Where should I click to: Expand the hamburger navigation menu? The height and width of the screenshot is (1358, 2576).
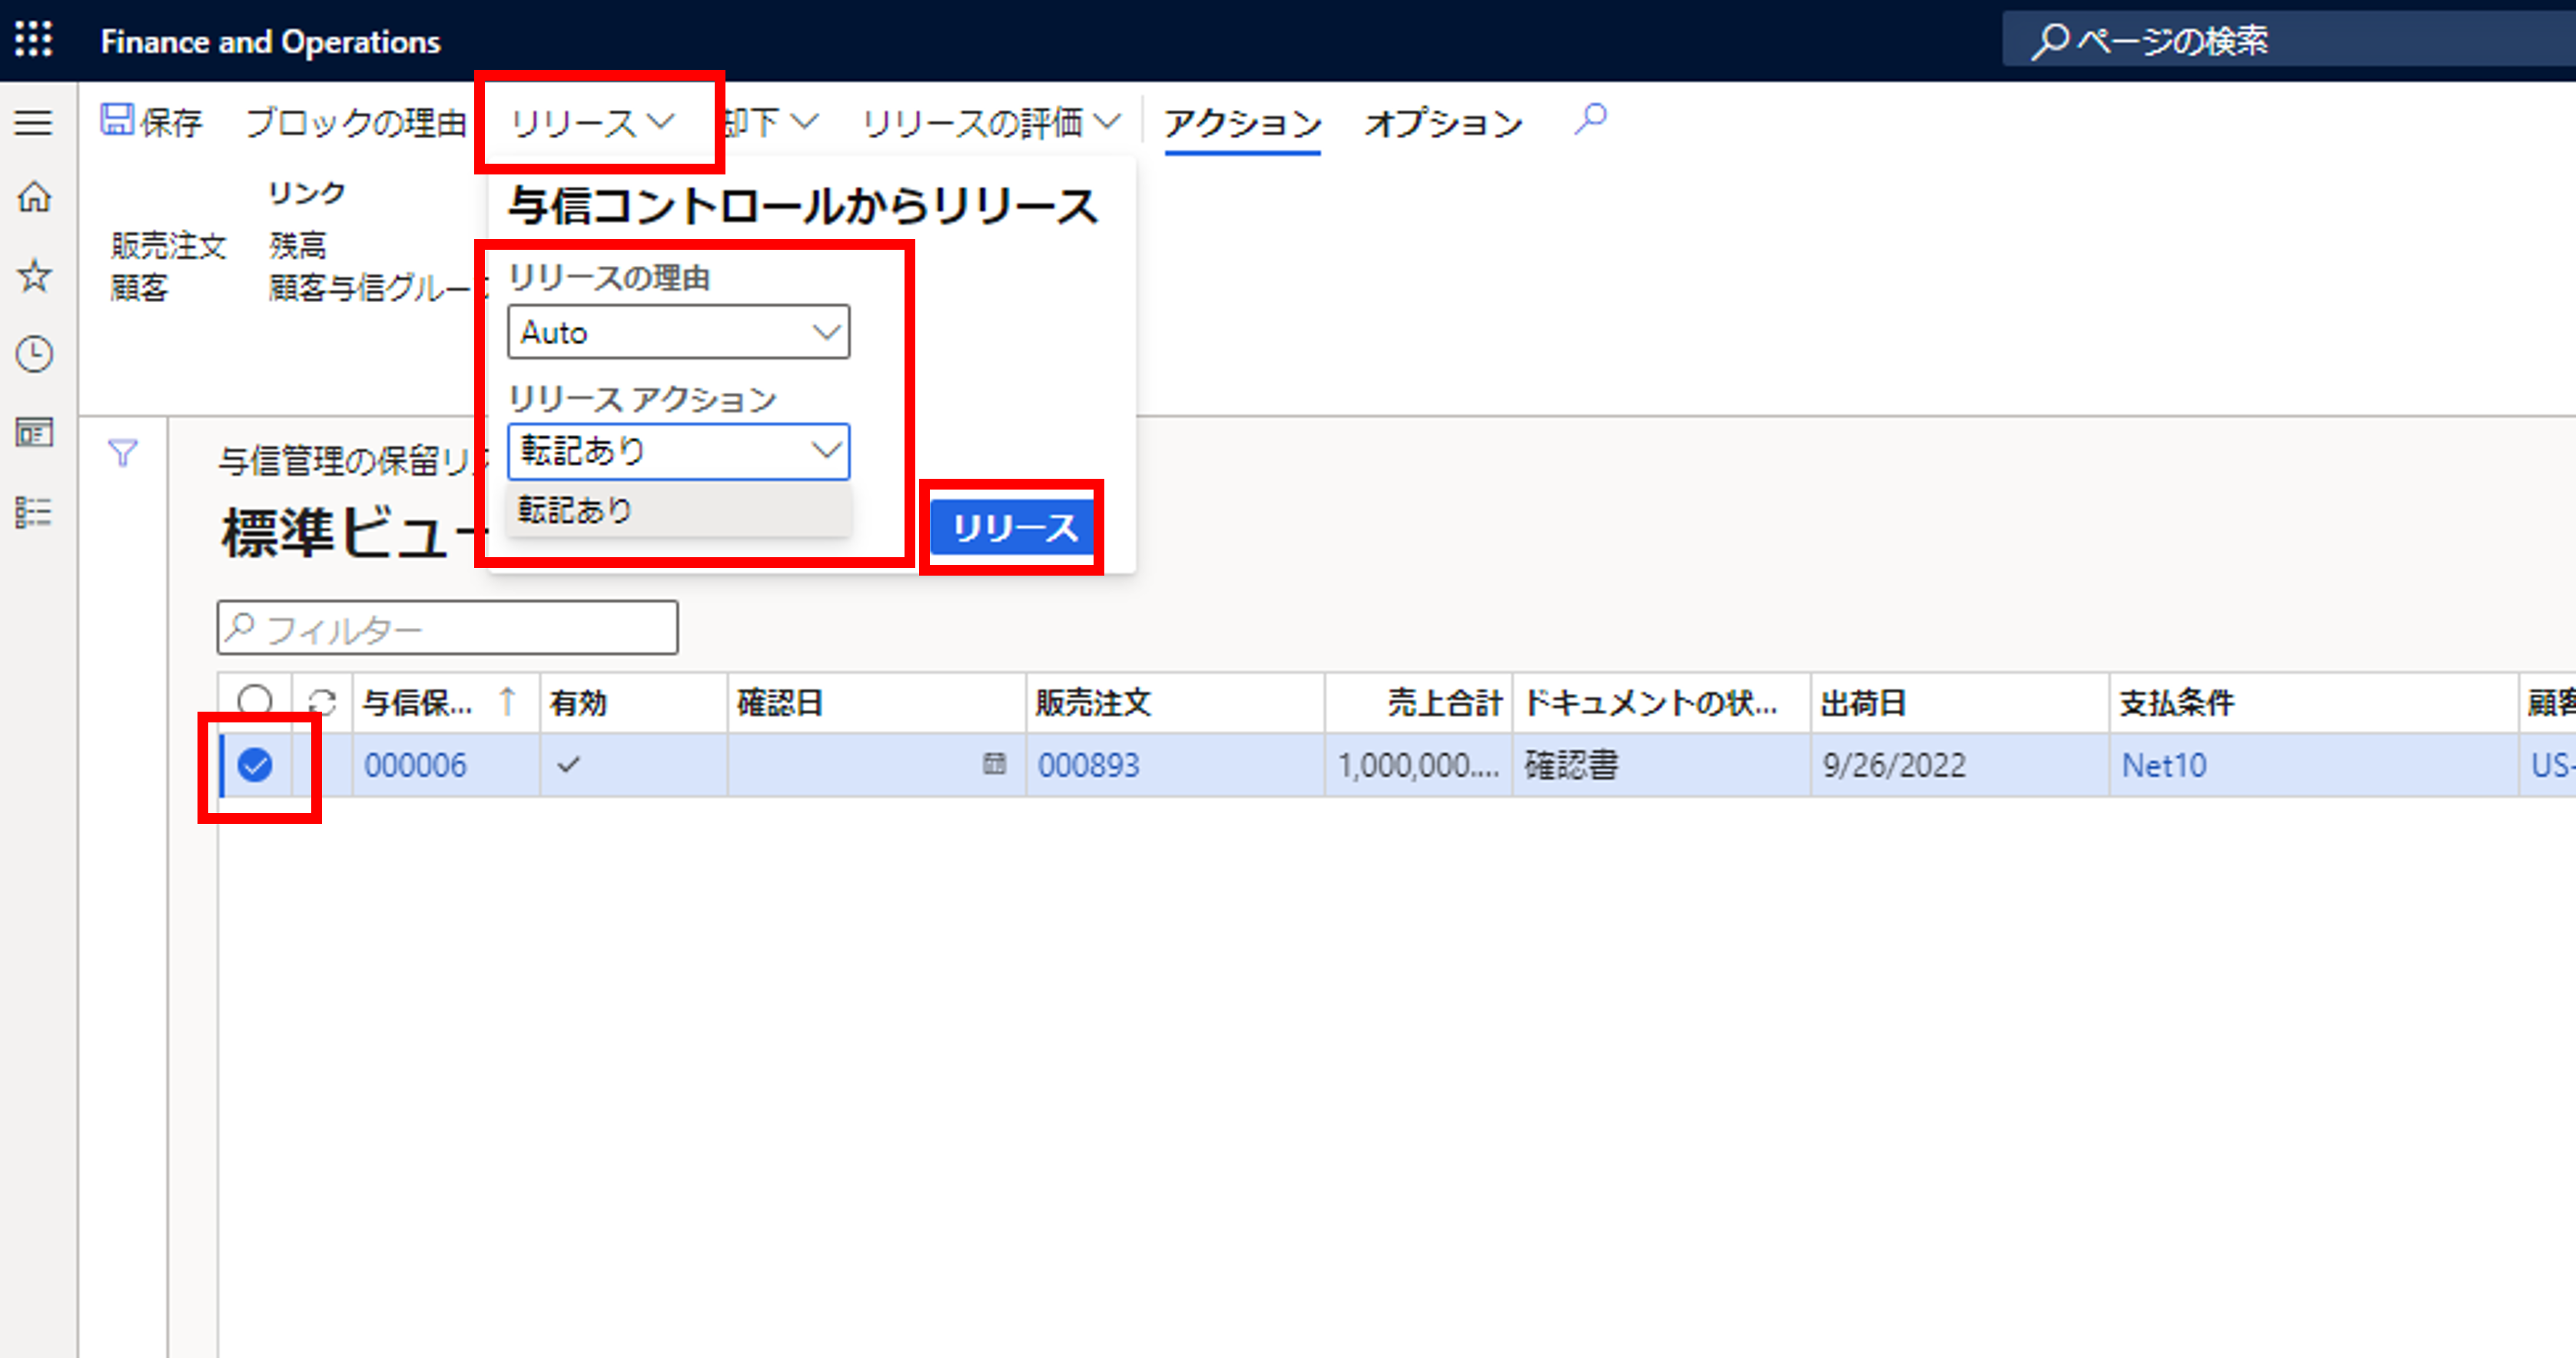click(34, 122)
